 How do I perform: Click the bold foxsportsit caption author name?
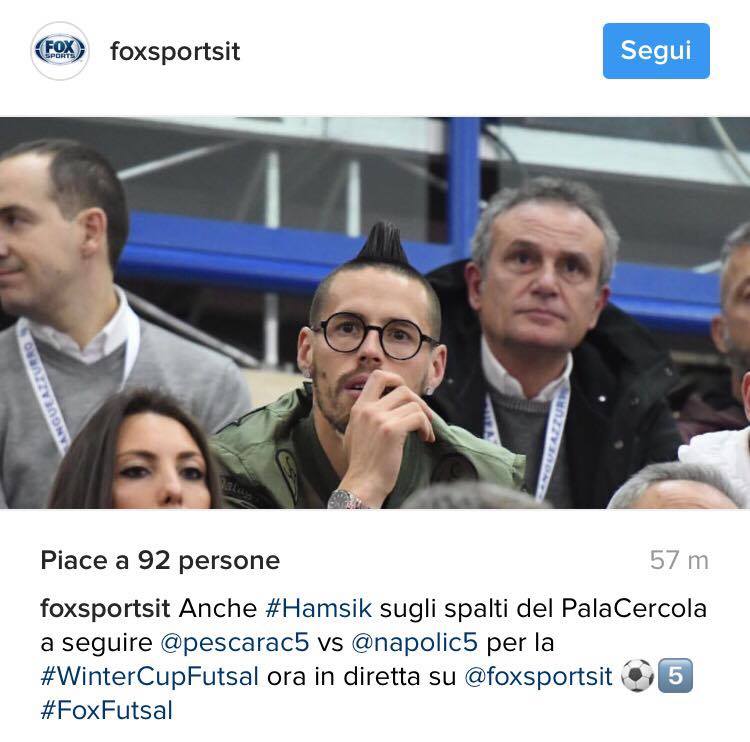tap(105, 609)
